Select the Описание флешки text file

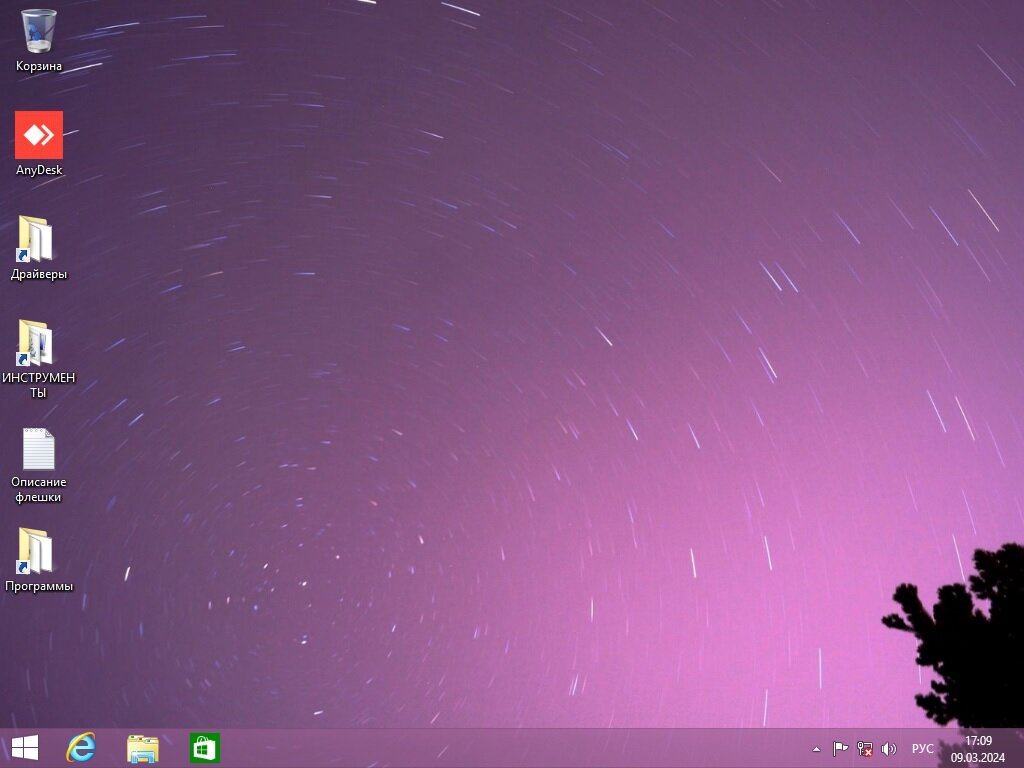click(39, 449)
